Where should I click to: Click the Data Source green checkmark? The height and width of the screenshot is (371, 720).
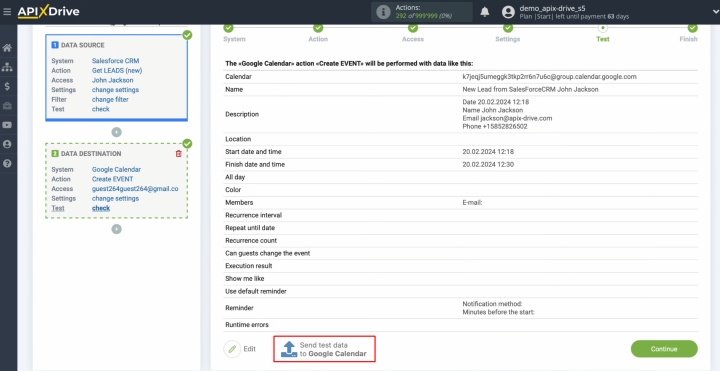pos(187,35)
